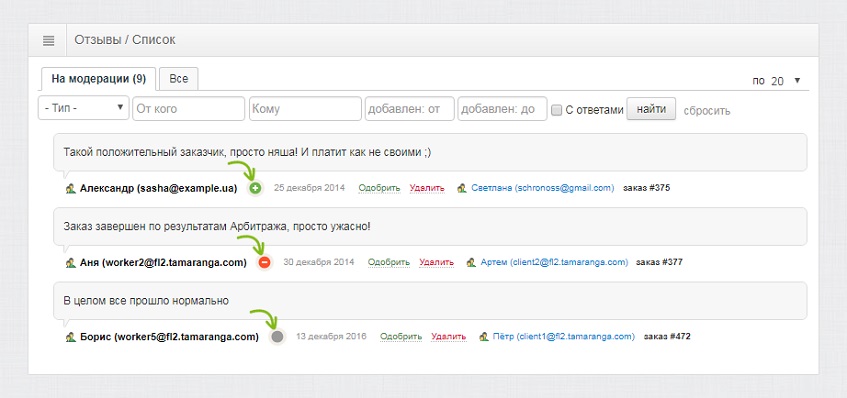The width and height of the screenshot is (847, 398).
Task: Approve Борис's review via 'Одобрить'
Action: point(400,336)
